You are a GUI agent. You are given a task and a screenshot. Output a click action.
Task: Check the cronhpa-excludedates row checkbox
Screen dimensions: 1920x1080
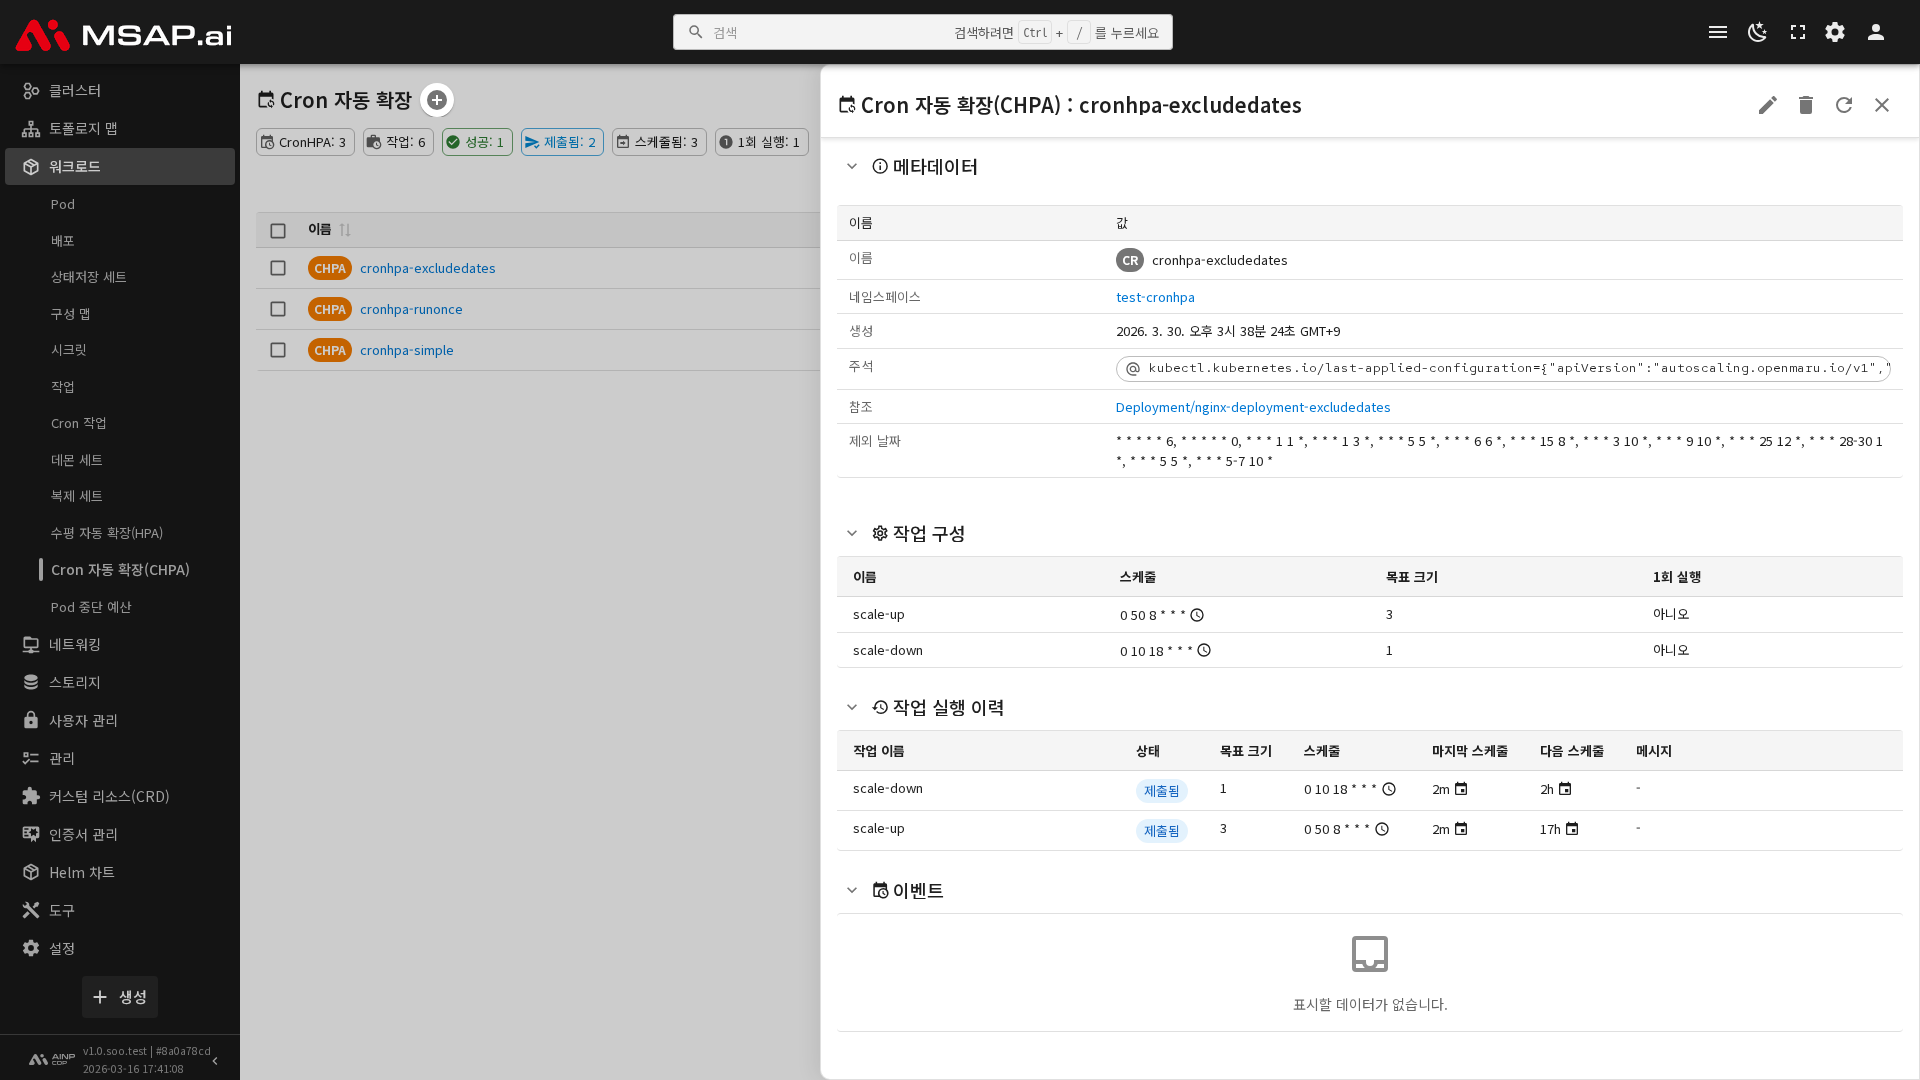(x=278, y=268)
